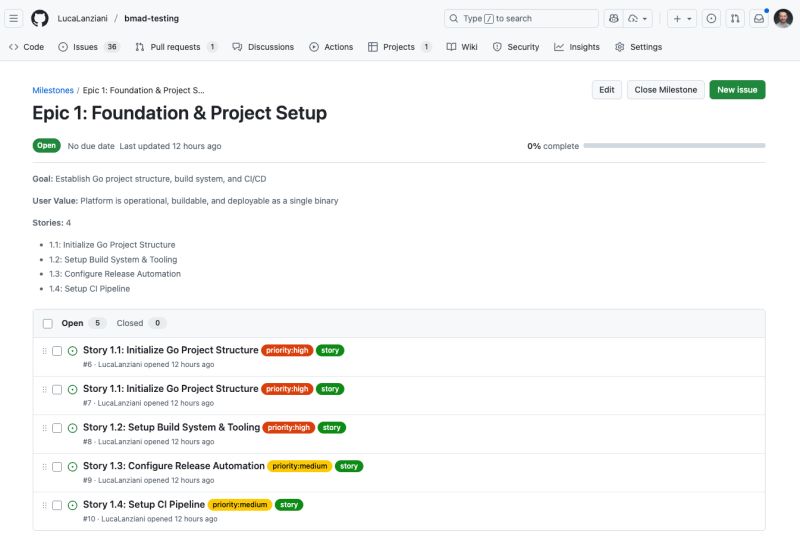Select checkbox for Story 1.3: Configure Release Automation

[x=57, y=467]
